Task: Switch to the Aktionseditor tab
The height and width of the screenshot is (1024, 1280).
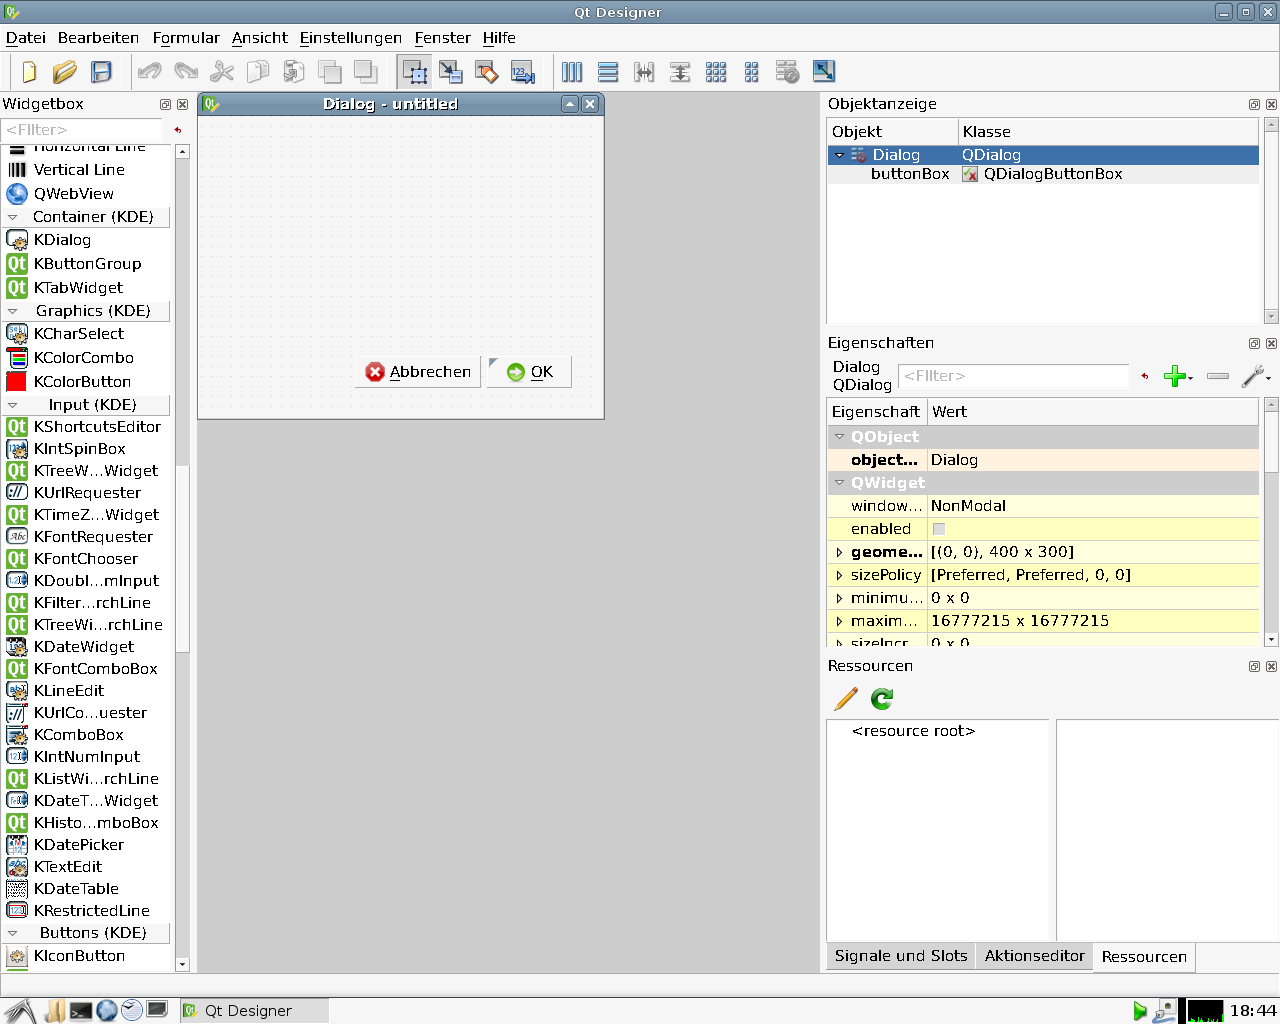Action: pyautogui.click(x=1034, y=956)
